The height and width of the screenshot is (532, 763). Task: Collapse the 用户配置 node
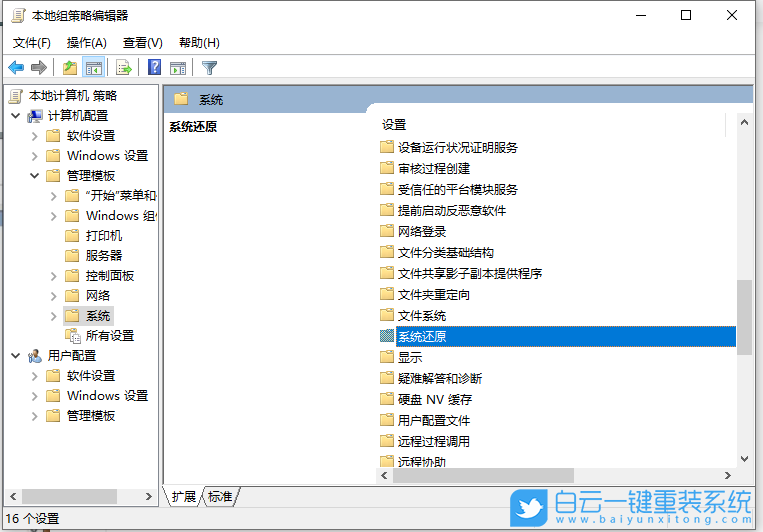16,356
